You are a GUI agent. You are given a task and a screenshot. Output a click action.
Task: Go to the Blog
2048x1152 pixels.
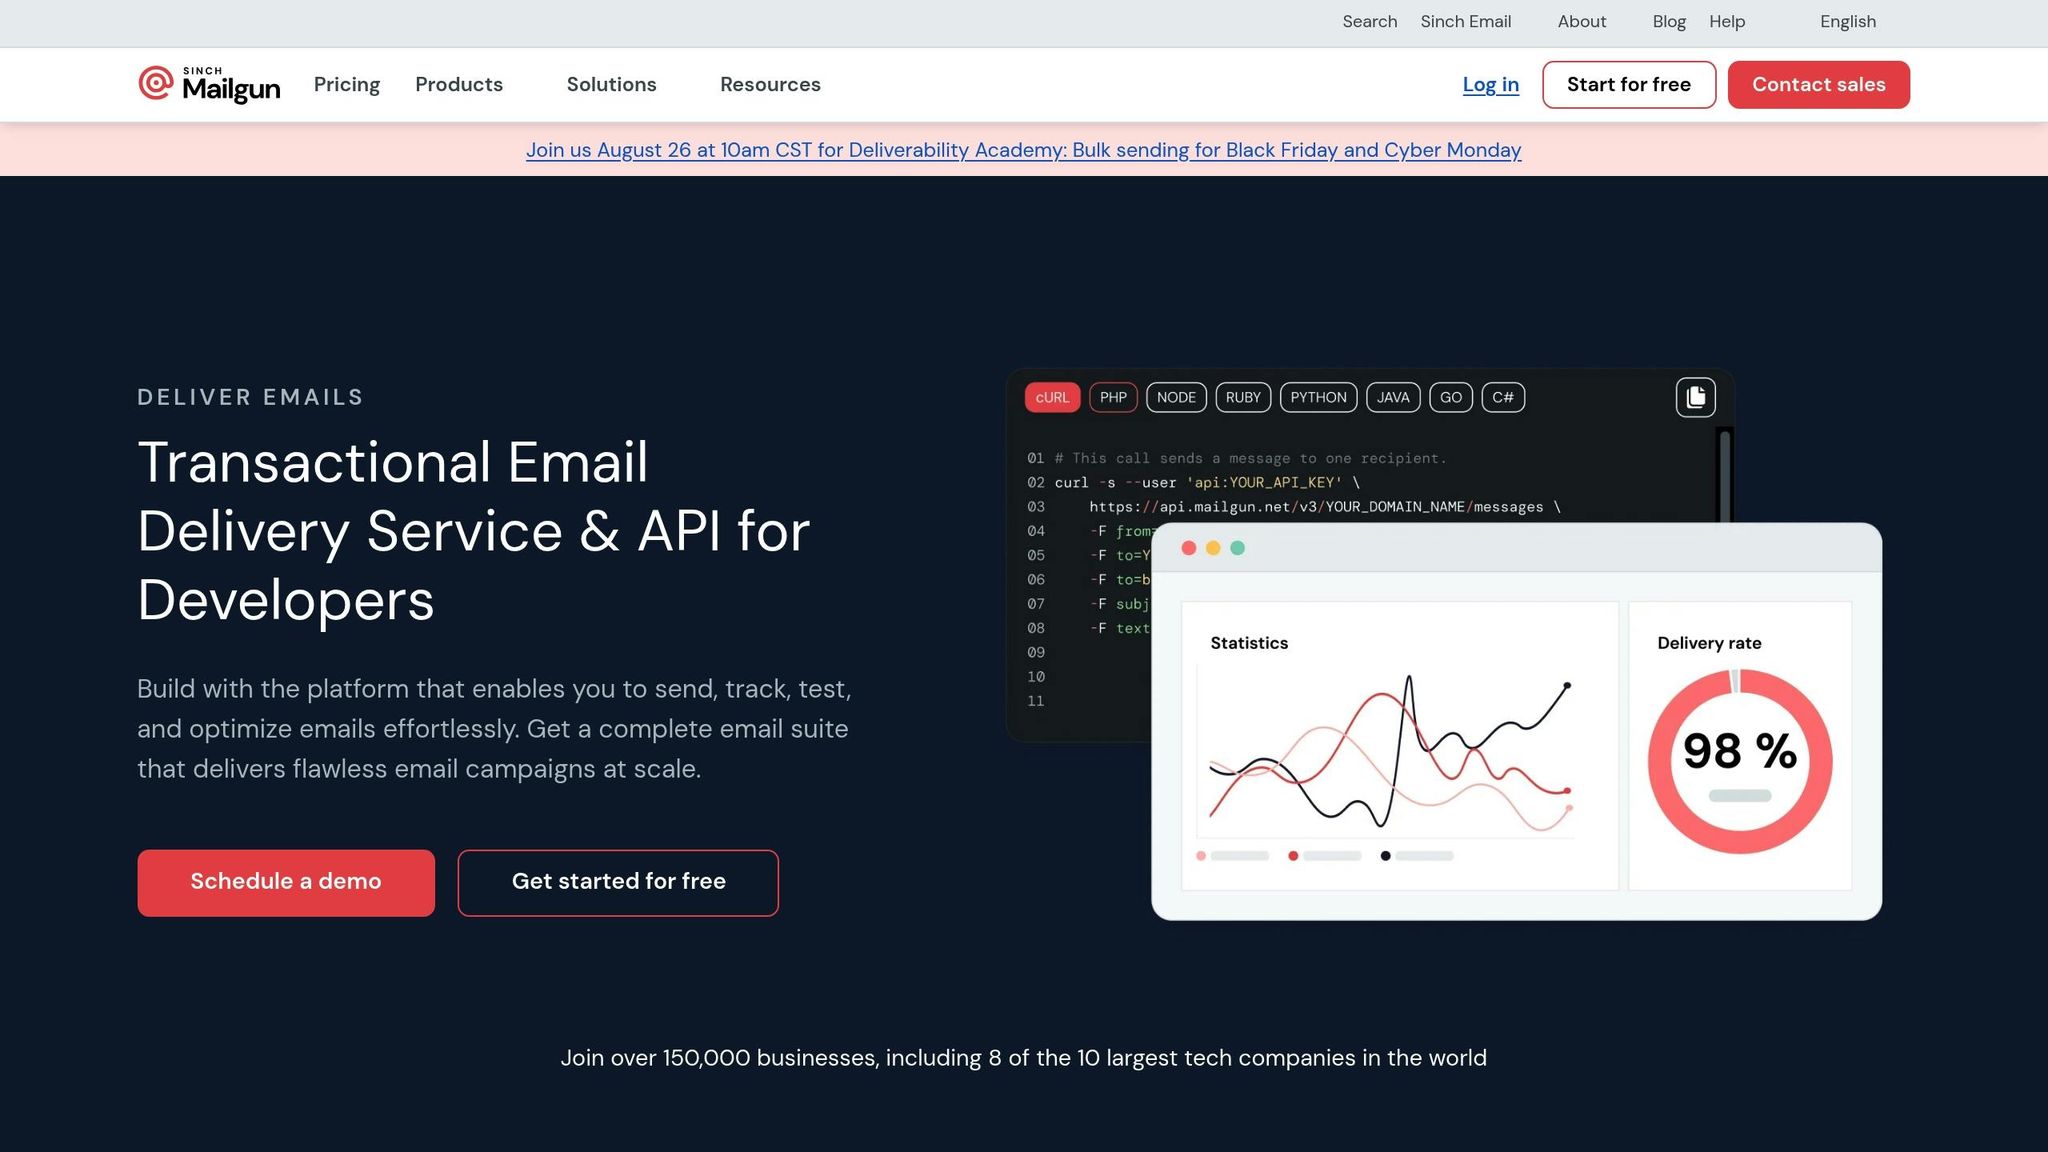(1668, 22)
